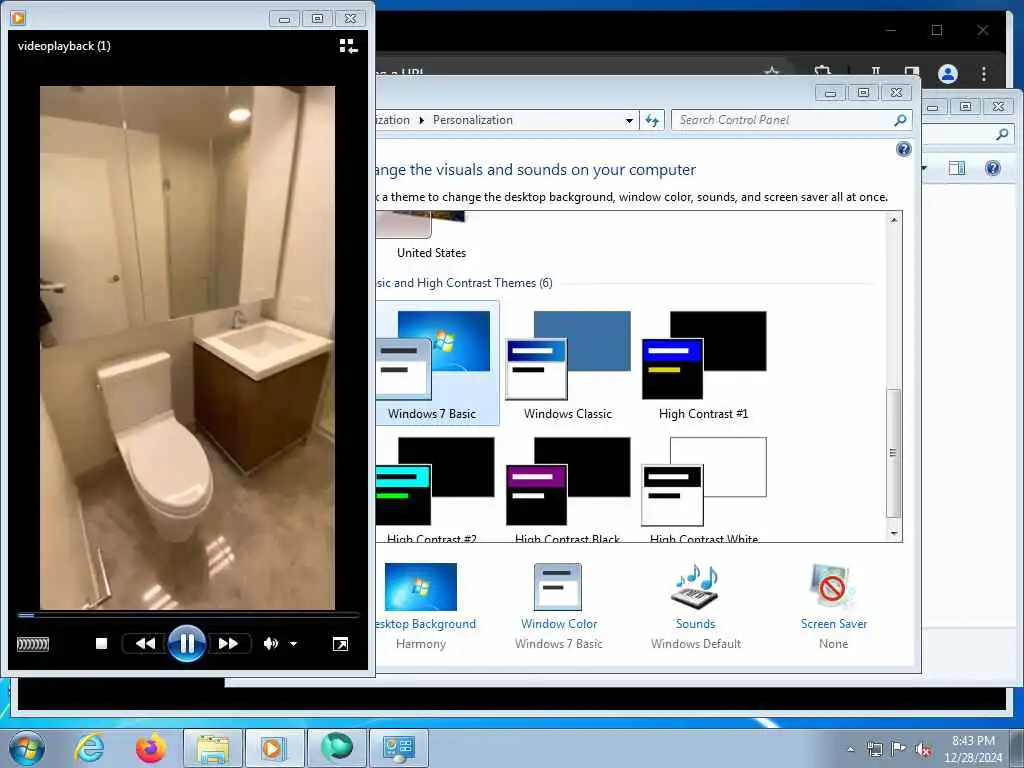
Task: Click the themes list scrollbar thumb
Action: click(894, 453)
